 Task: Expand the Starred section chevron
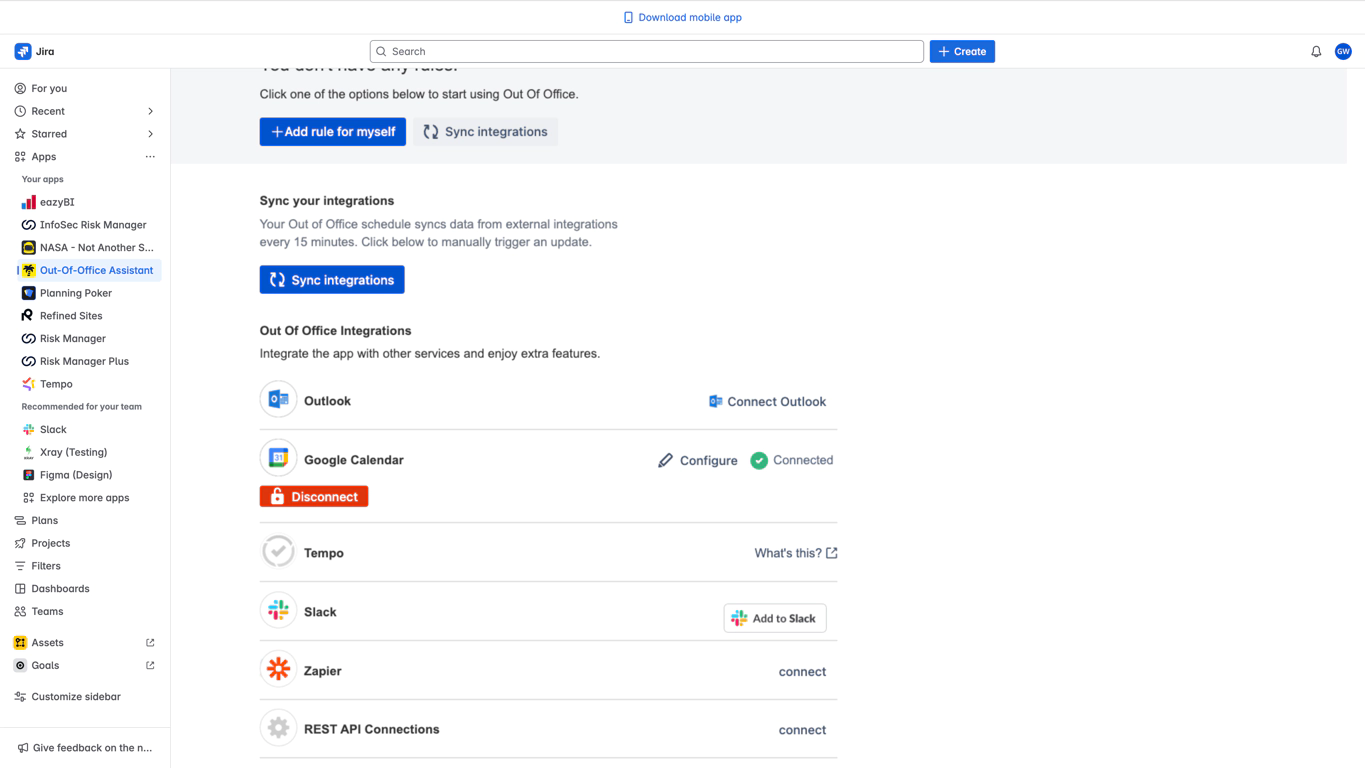coord(150,134)
